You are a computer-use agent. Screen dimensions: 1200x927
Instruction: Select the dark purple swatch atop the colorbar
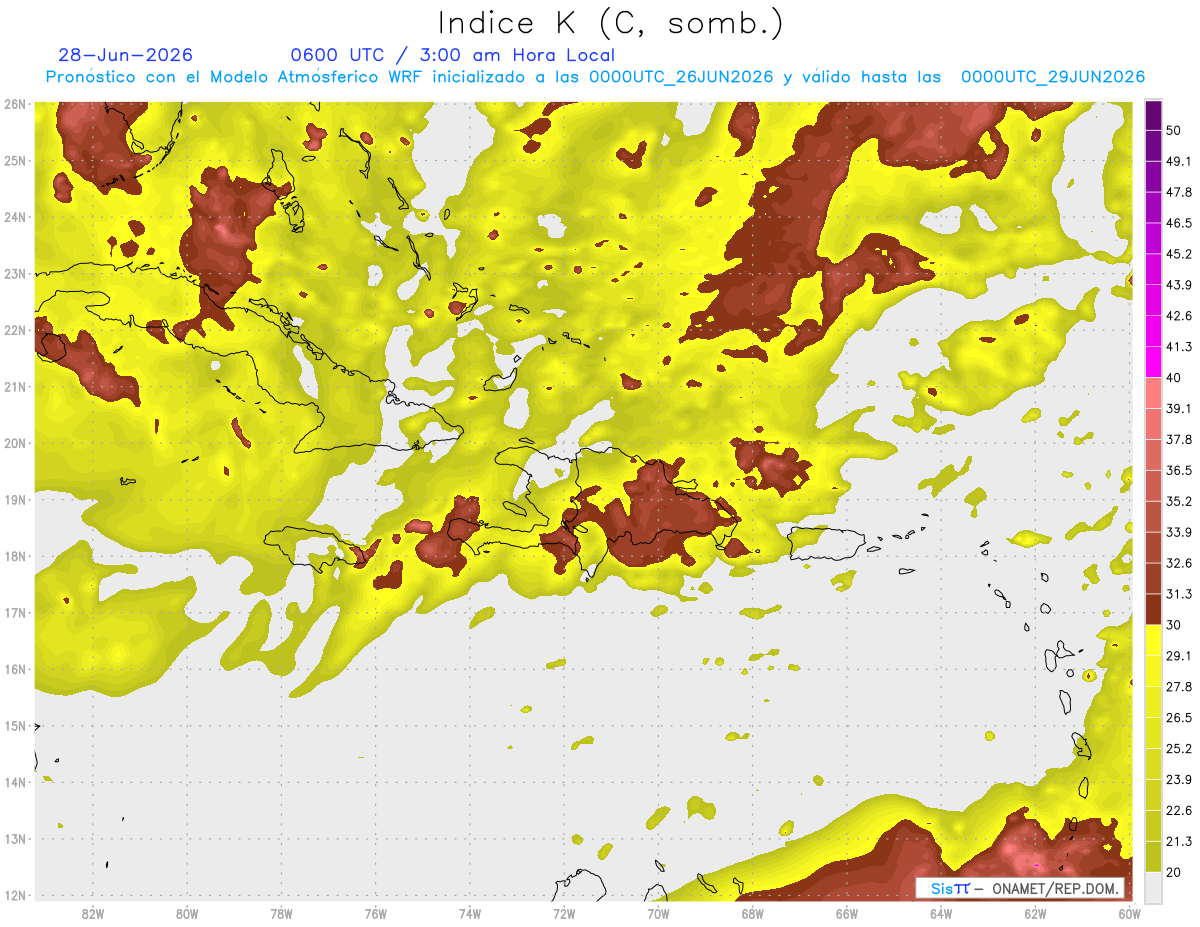(x=1153, y=116)
